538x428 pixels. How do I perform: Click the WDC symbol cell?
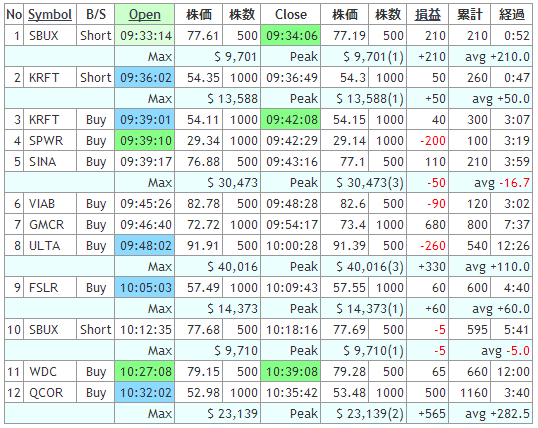click(x=50, y=372)
